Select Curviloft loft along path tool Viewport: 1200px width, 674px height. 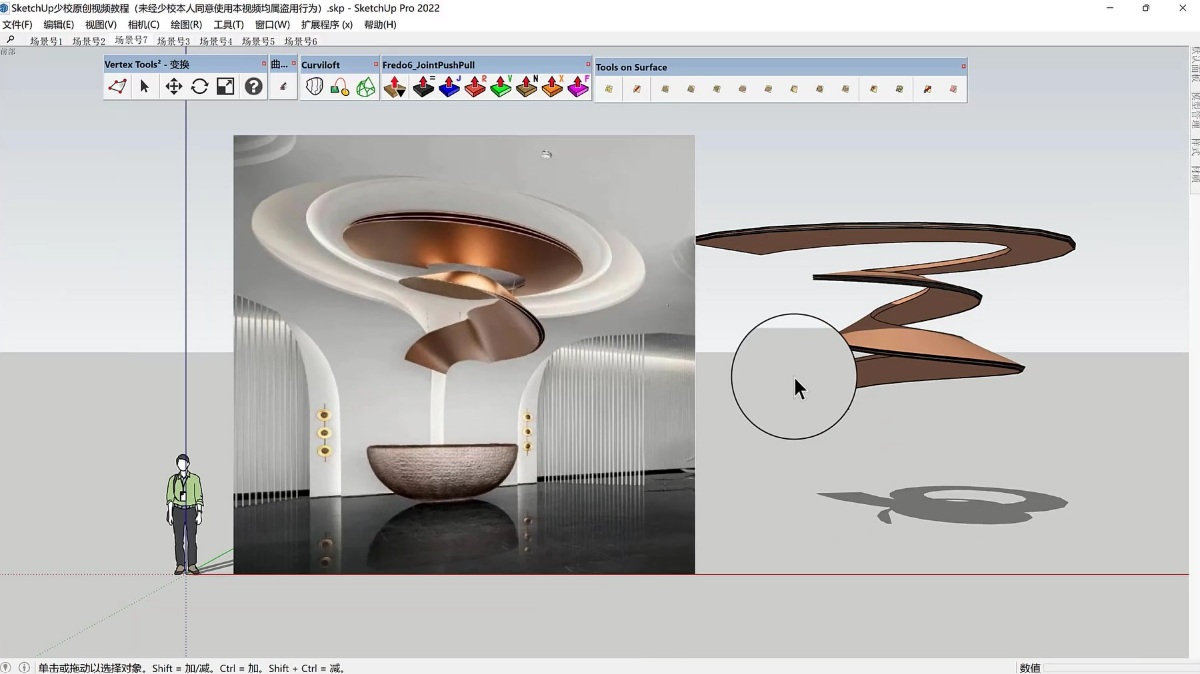coord(340,87)
